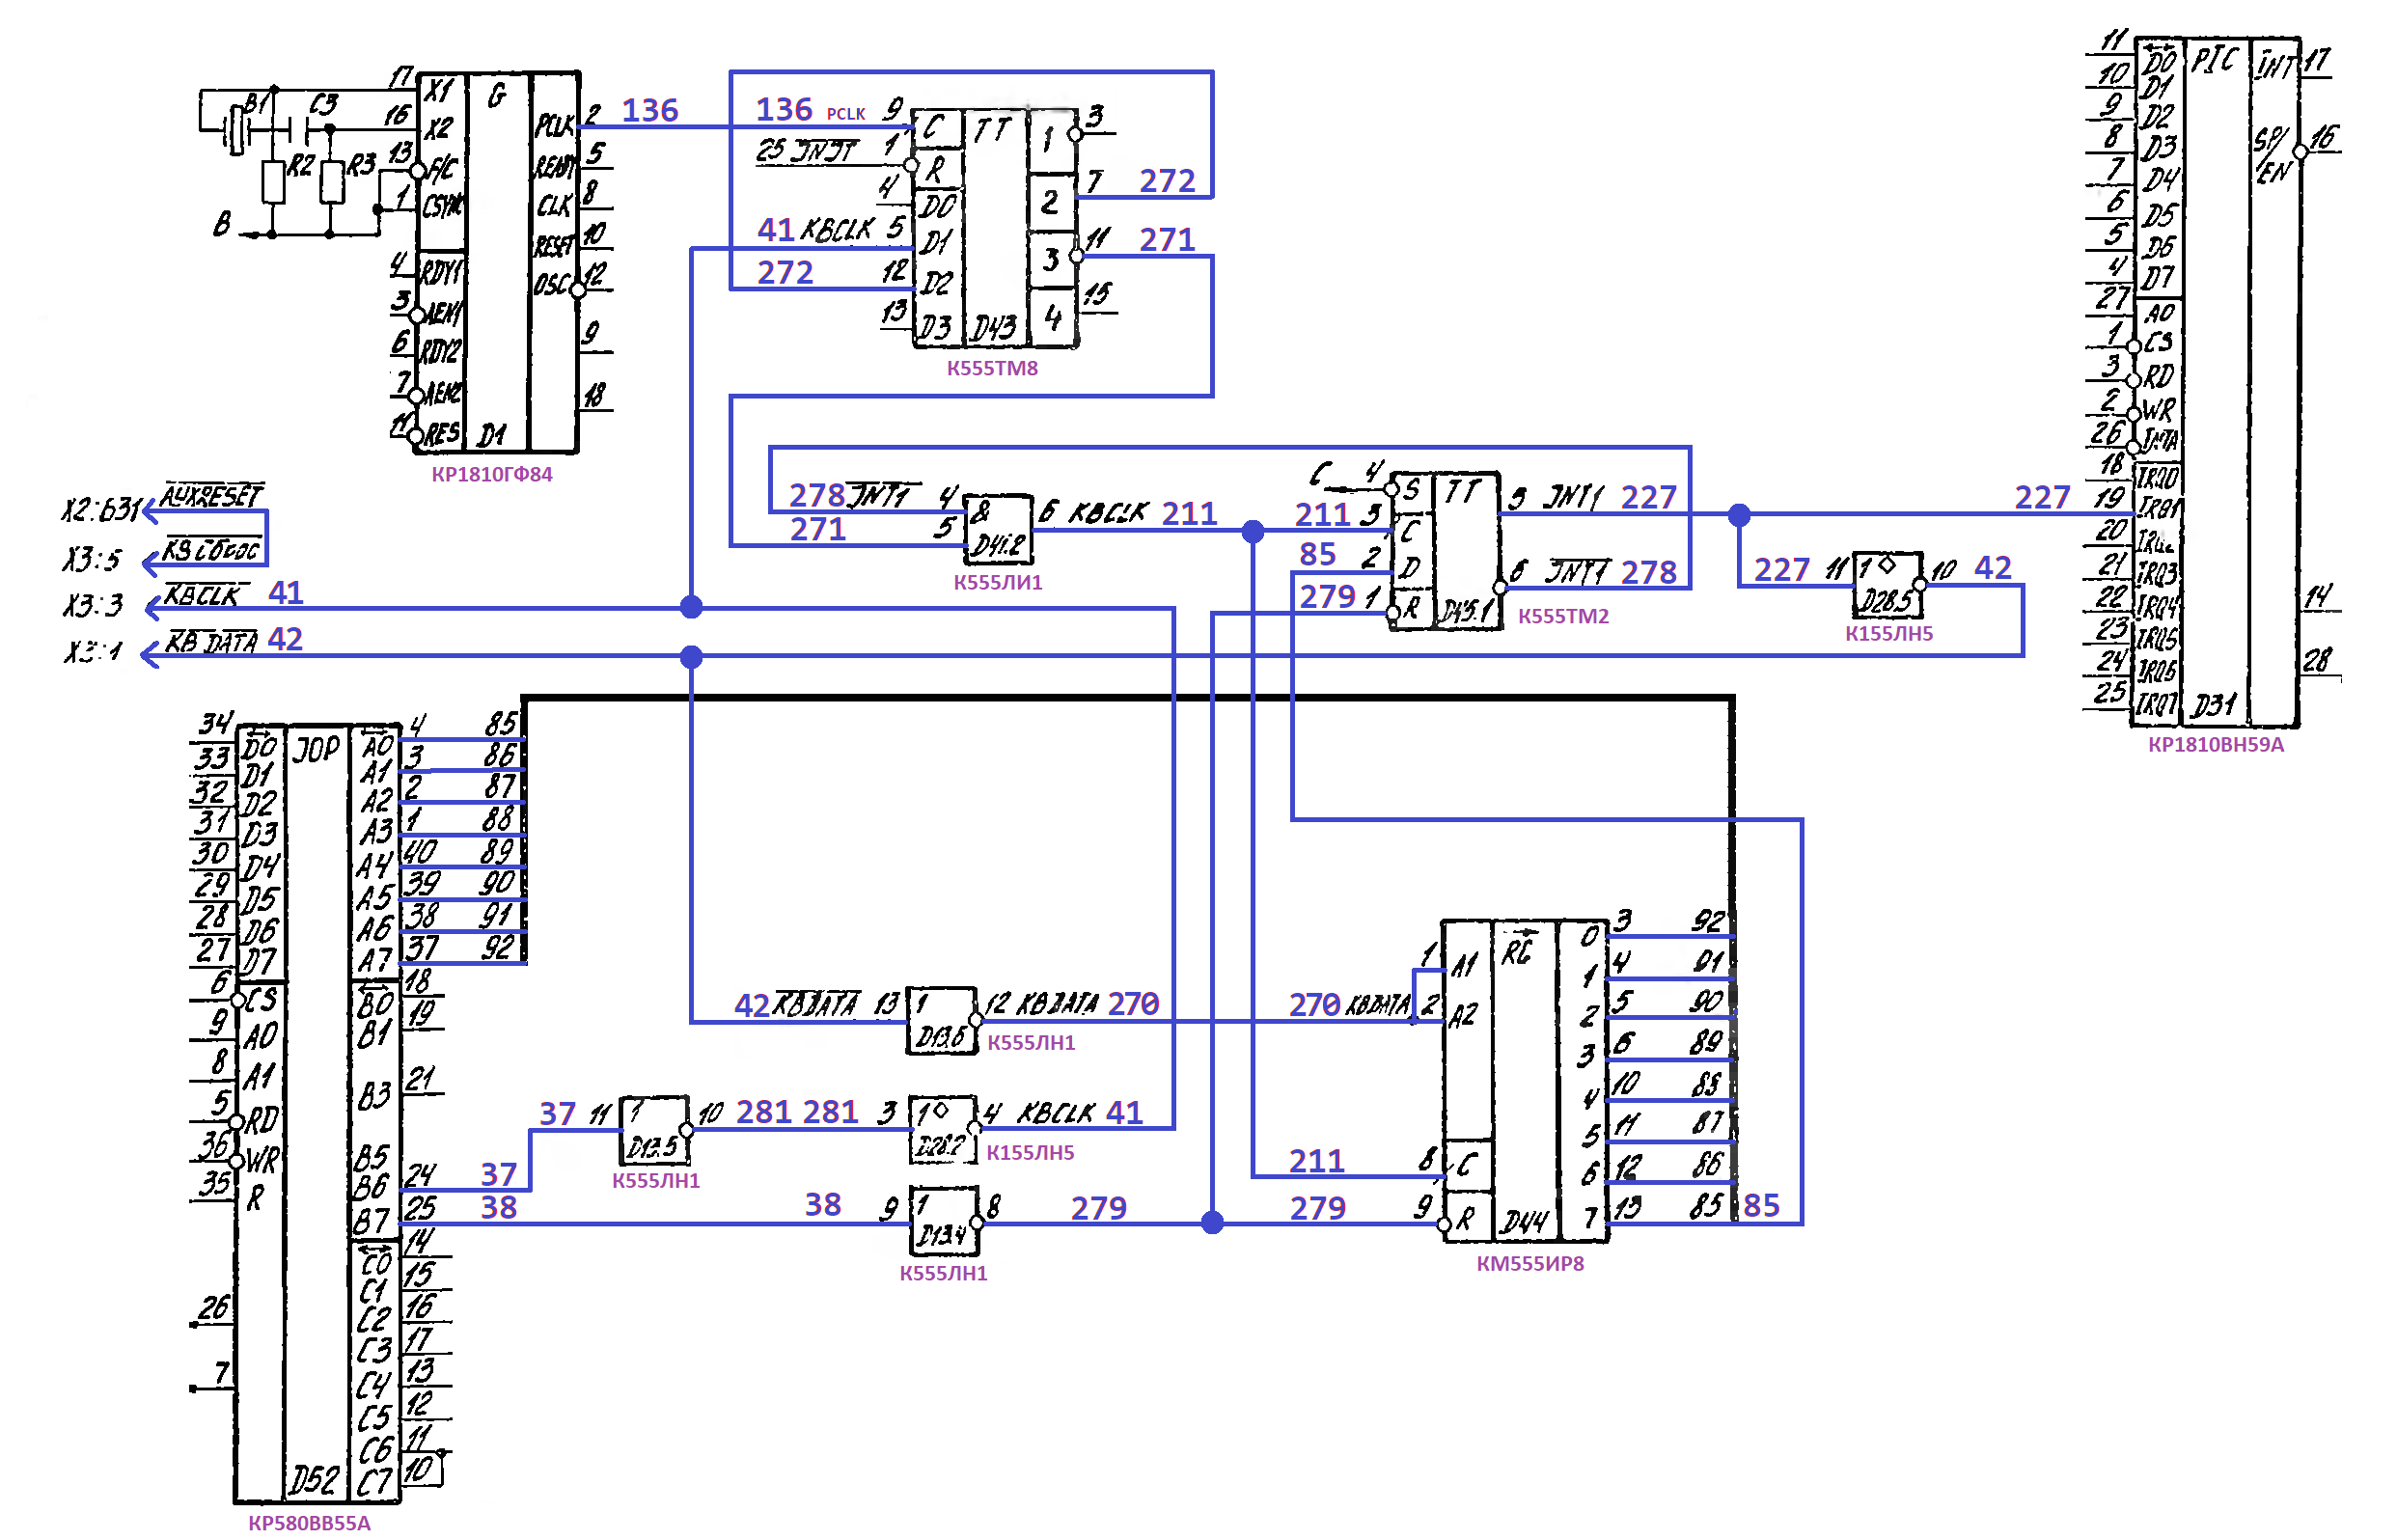2397x1540 pixels.
Task: Click the junction dot on net 227
Action: (1739, 515)
